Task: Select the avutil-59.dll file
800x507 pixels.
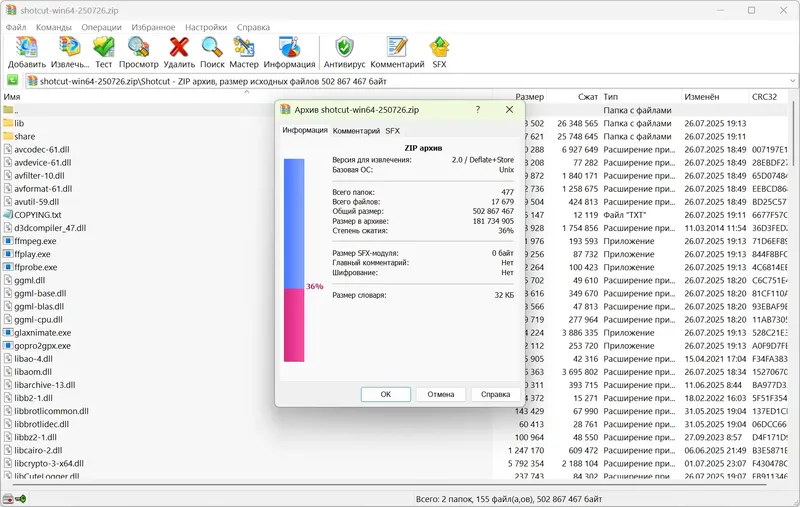Action: [x=37, y=202]
